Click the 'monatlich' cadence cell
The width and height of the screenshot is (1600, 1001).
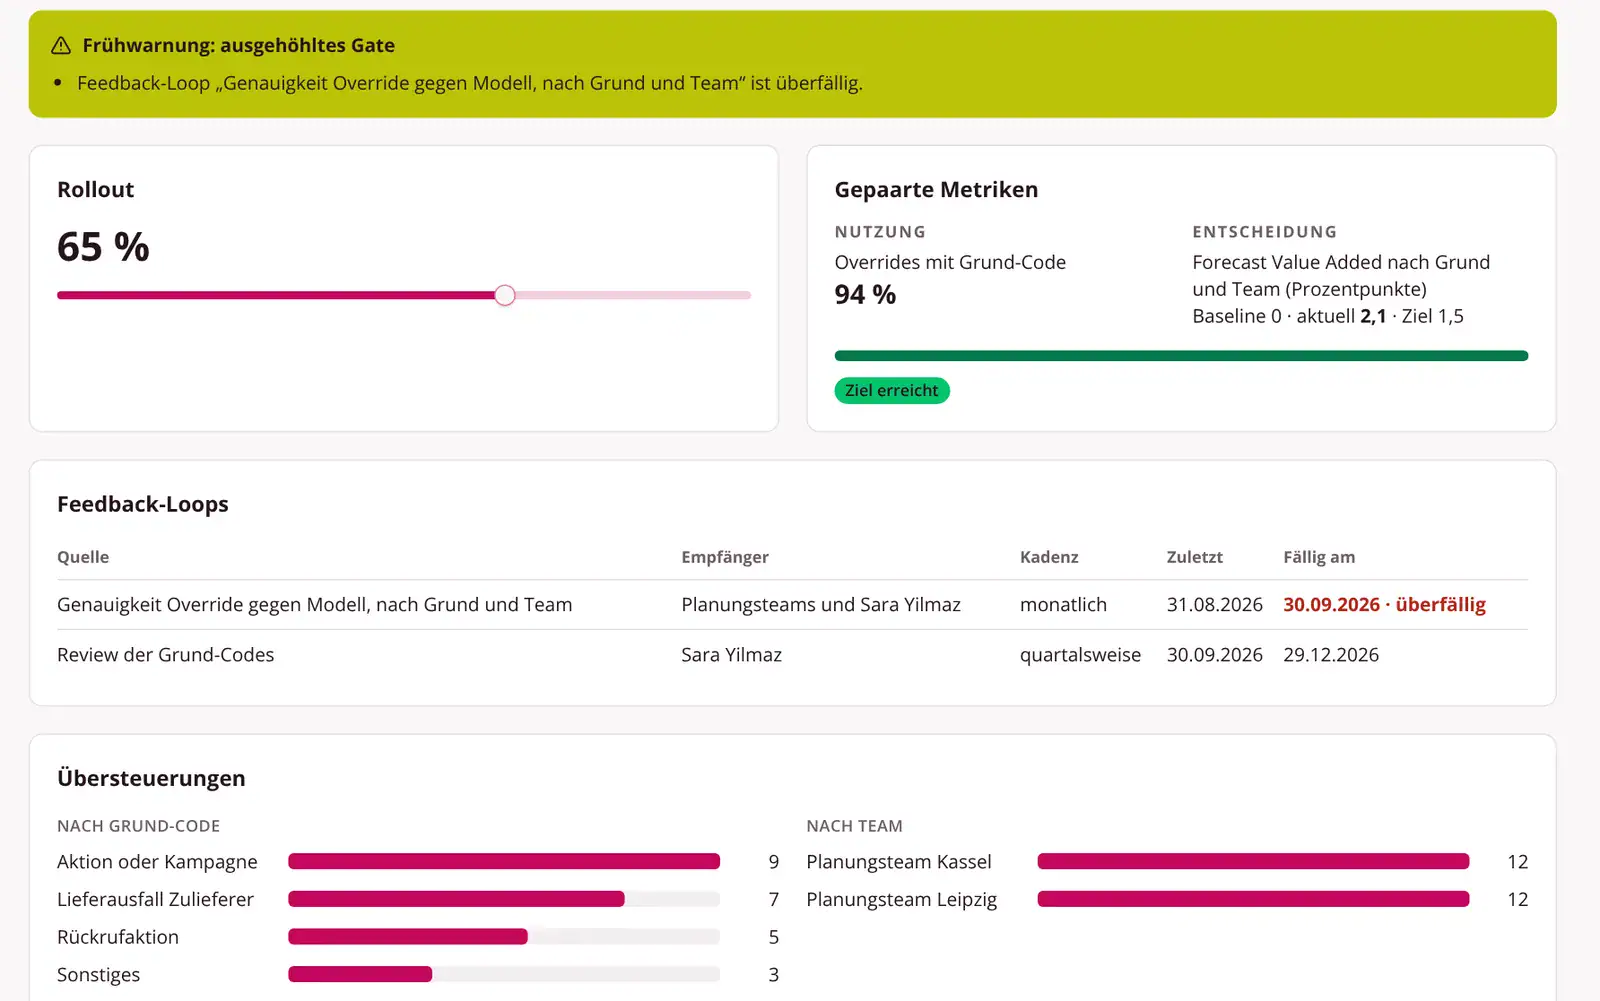coord(1063,605)
